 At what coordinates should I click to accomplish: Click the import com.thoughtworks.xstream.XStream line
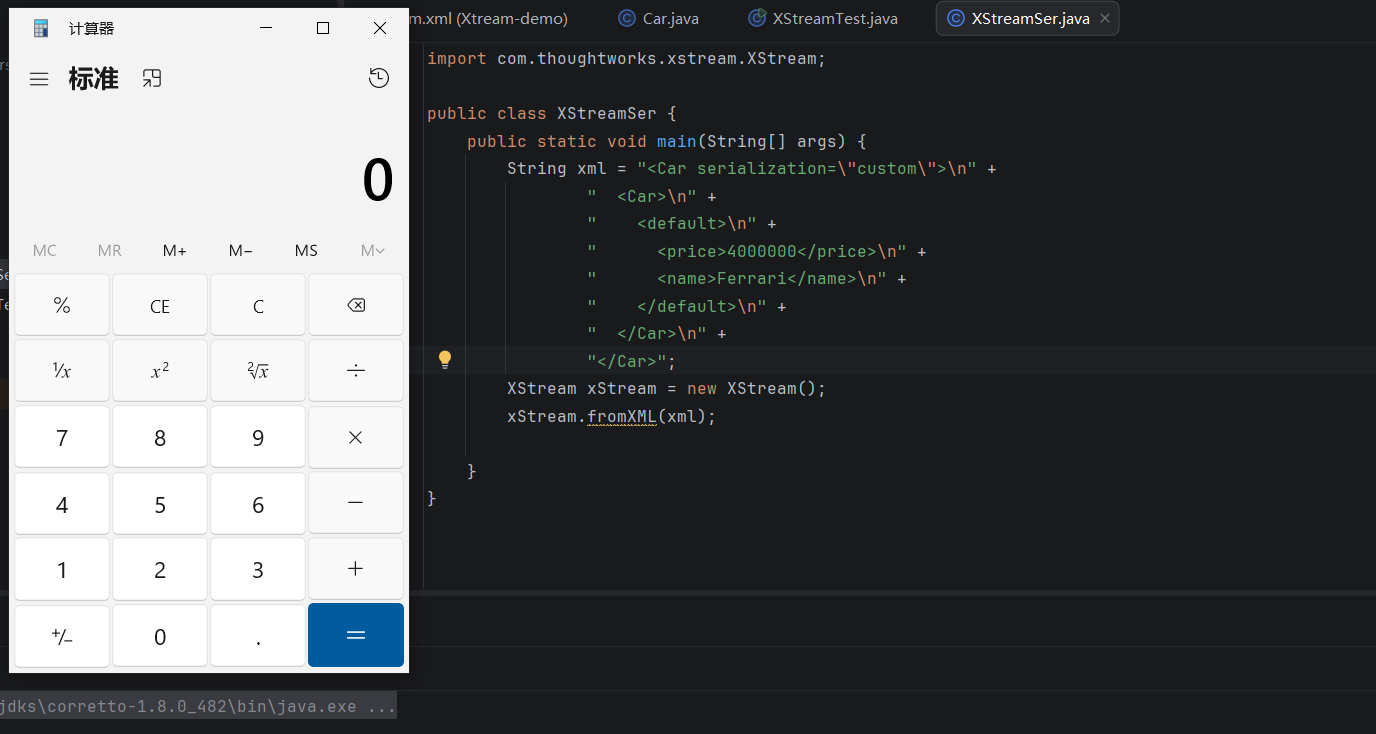click(x=627, y=58)
